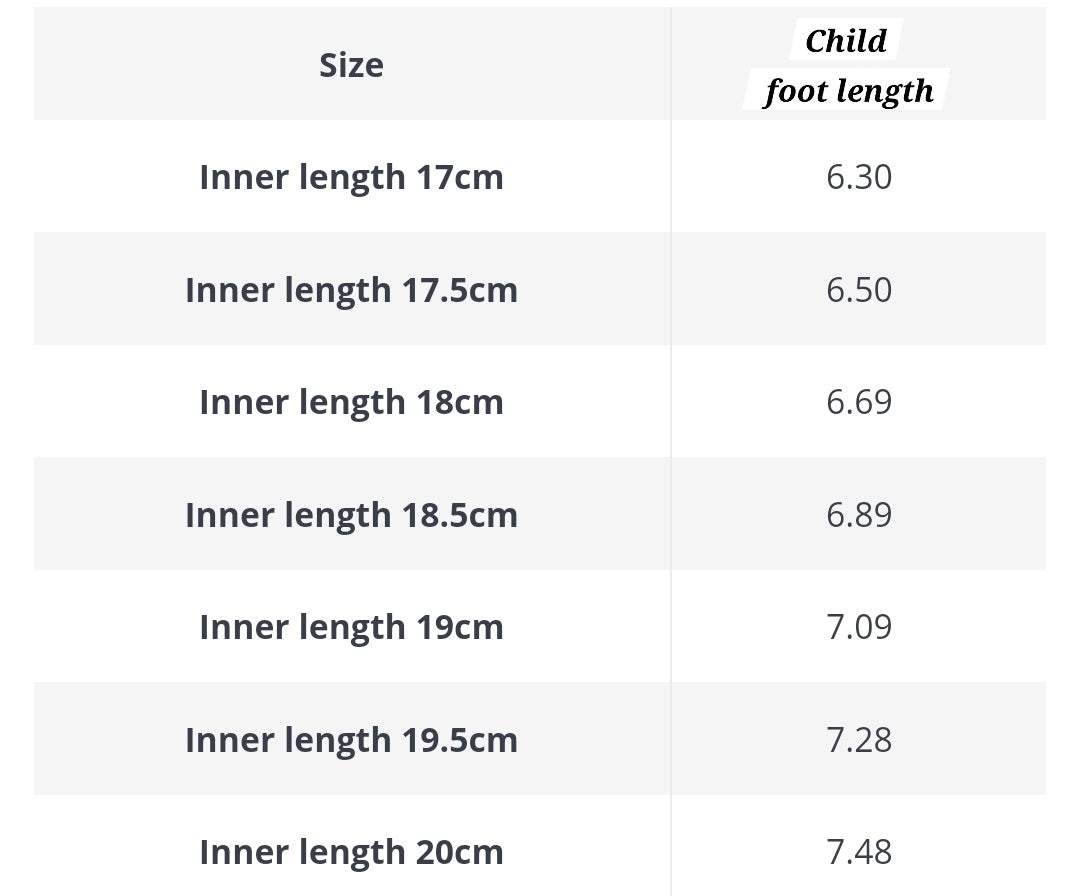Click the vertical divider between the columns
Image resolution: width=1080 pixels, height=896 pixels.
point(670,450)
